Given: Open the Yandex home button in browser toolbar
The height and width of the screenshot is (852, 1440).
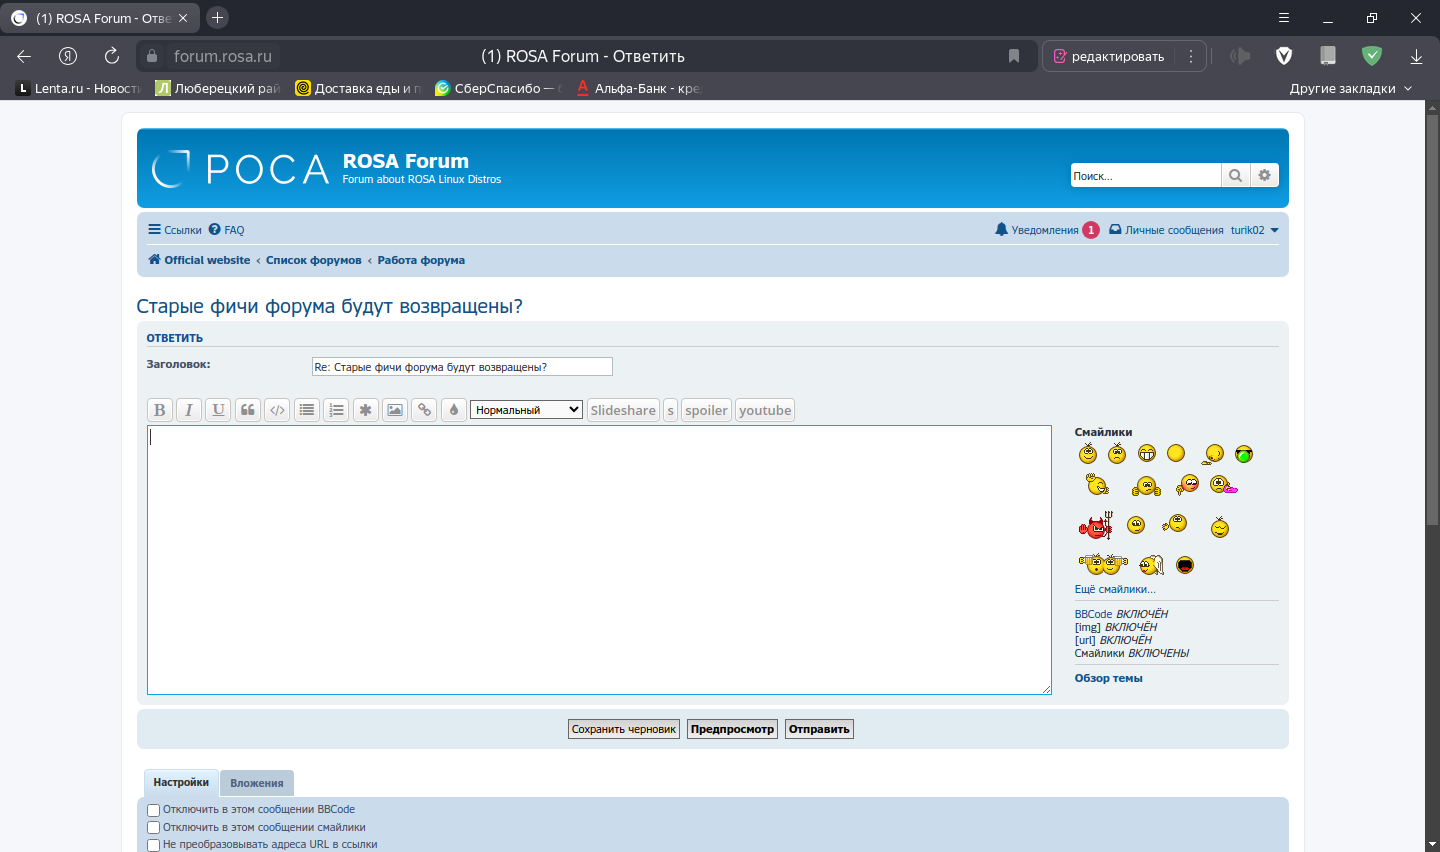Looking at the screenshot, I should click(68, 56).
